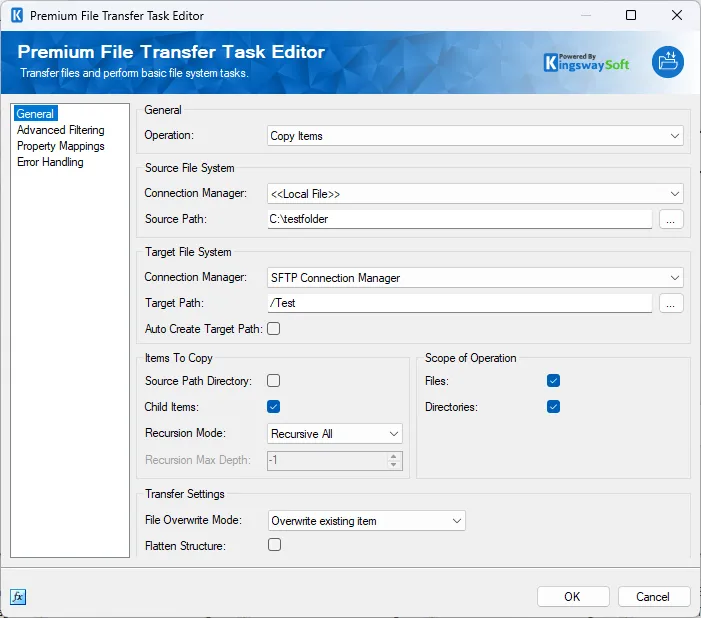Browse for Source Path with ellipsis button
701x618 pixels.
(671, 219)
